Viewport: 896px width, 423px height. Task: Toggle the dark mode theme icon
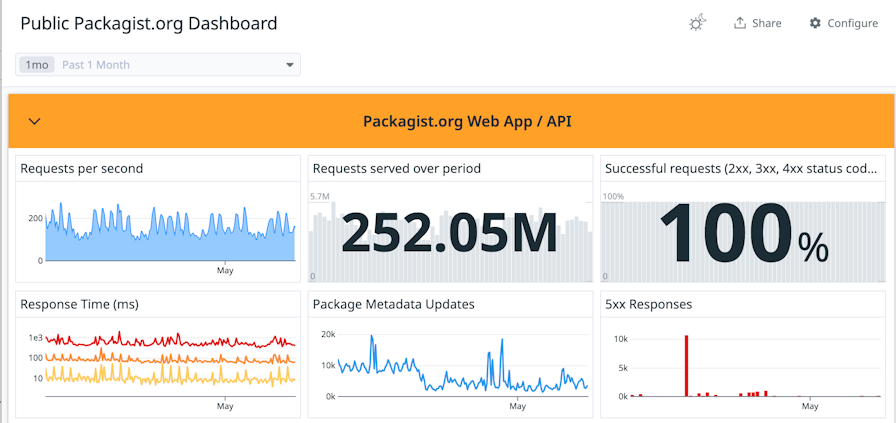[698, 23]
